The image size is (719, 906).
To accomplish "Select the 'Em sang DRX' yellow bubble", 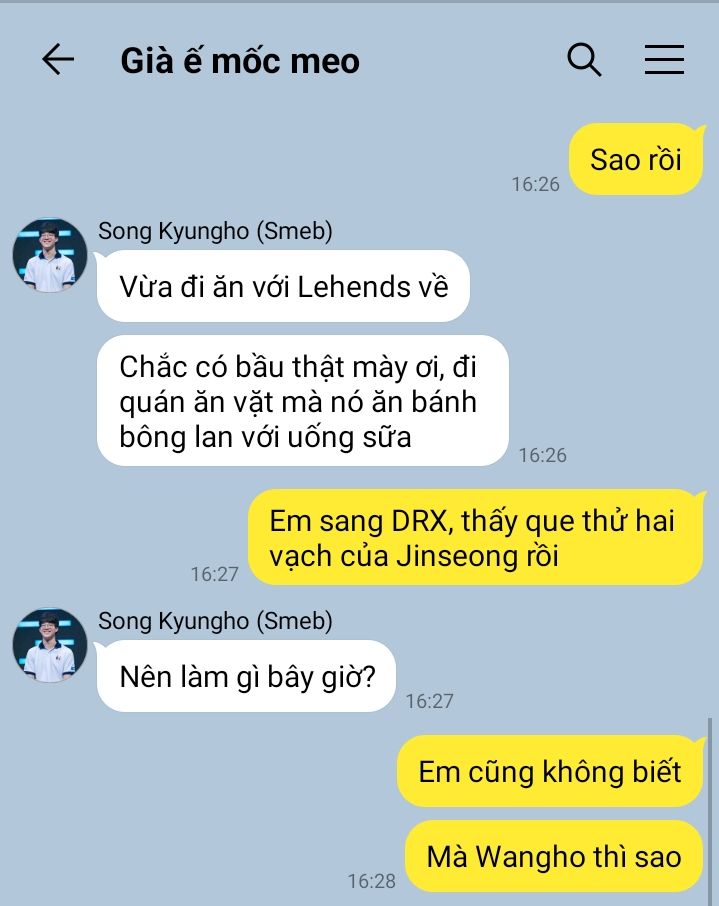I will pos(477,537).
